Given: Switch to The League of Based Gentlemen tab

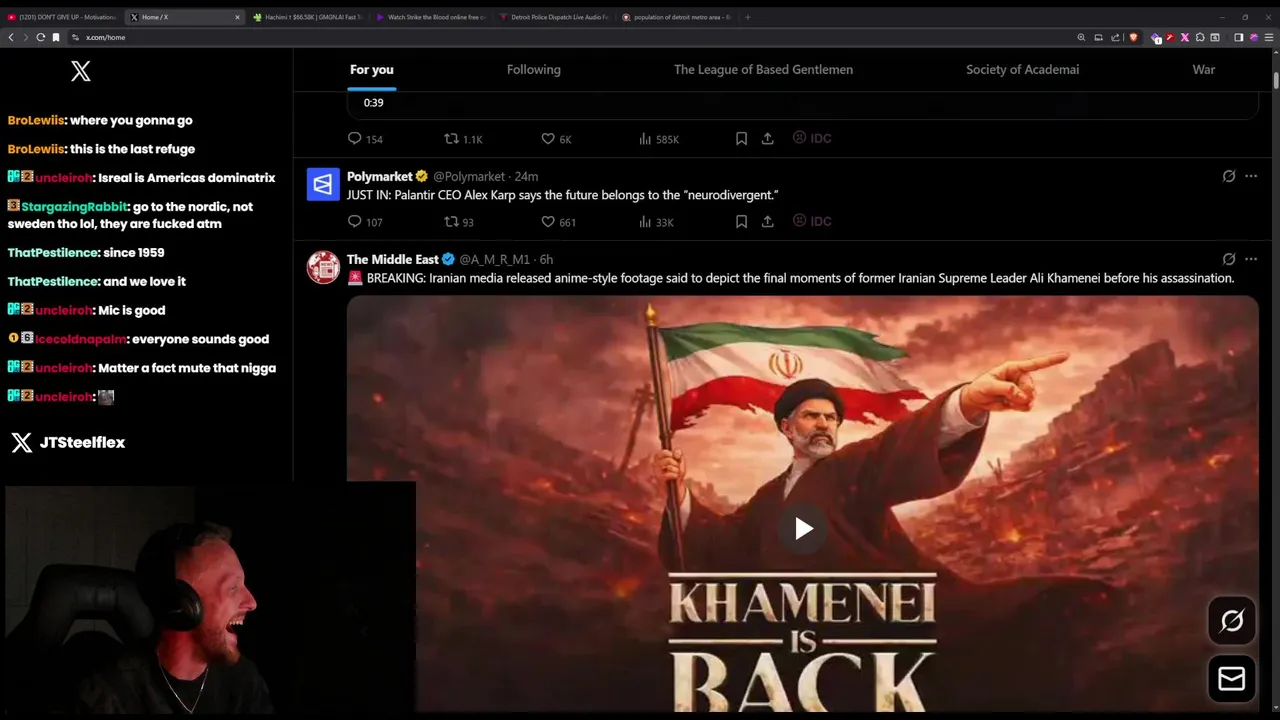Looking at the screenshot, I should [x=763, y=69].
